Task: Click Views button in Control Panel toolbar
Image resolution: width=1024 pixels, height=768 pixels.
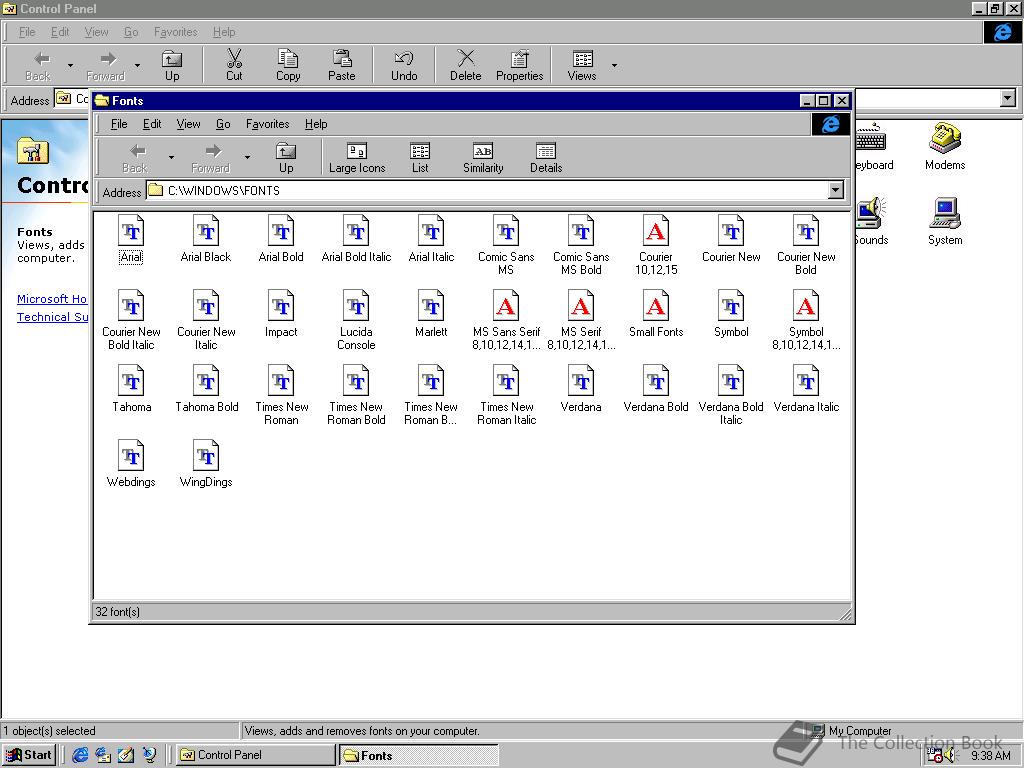Action: 582,65
